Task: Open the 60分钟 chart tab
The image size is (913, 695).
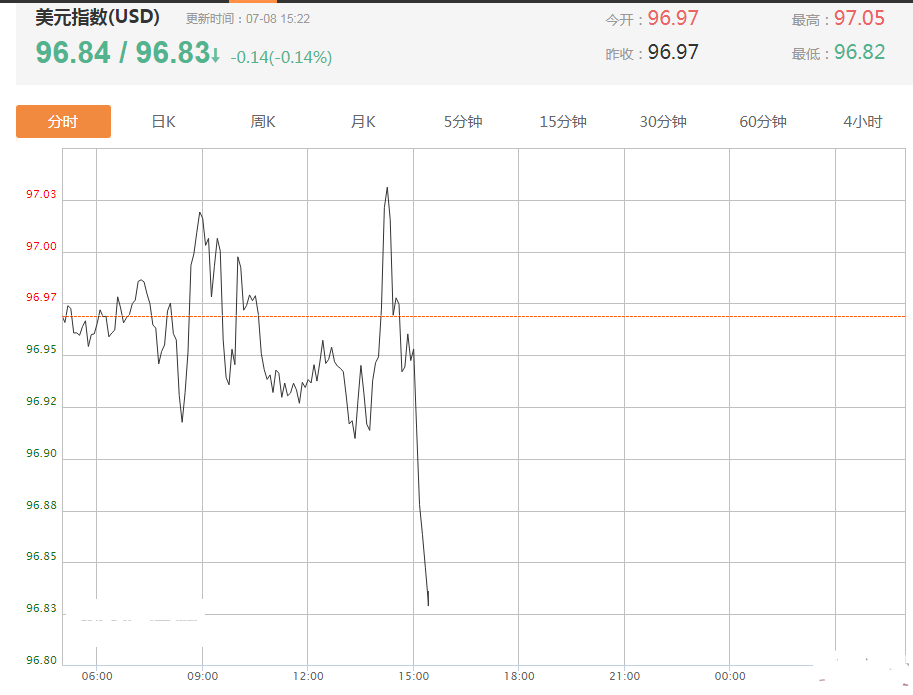Action: click(763, 122)
